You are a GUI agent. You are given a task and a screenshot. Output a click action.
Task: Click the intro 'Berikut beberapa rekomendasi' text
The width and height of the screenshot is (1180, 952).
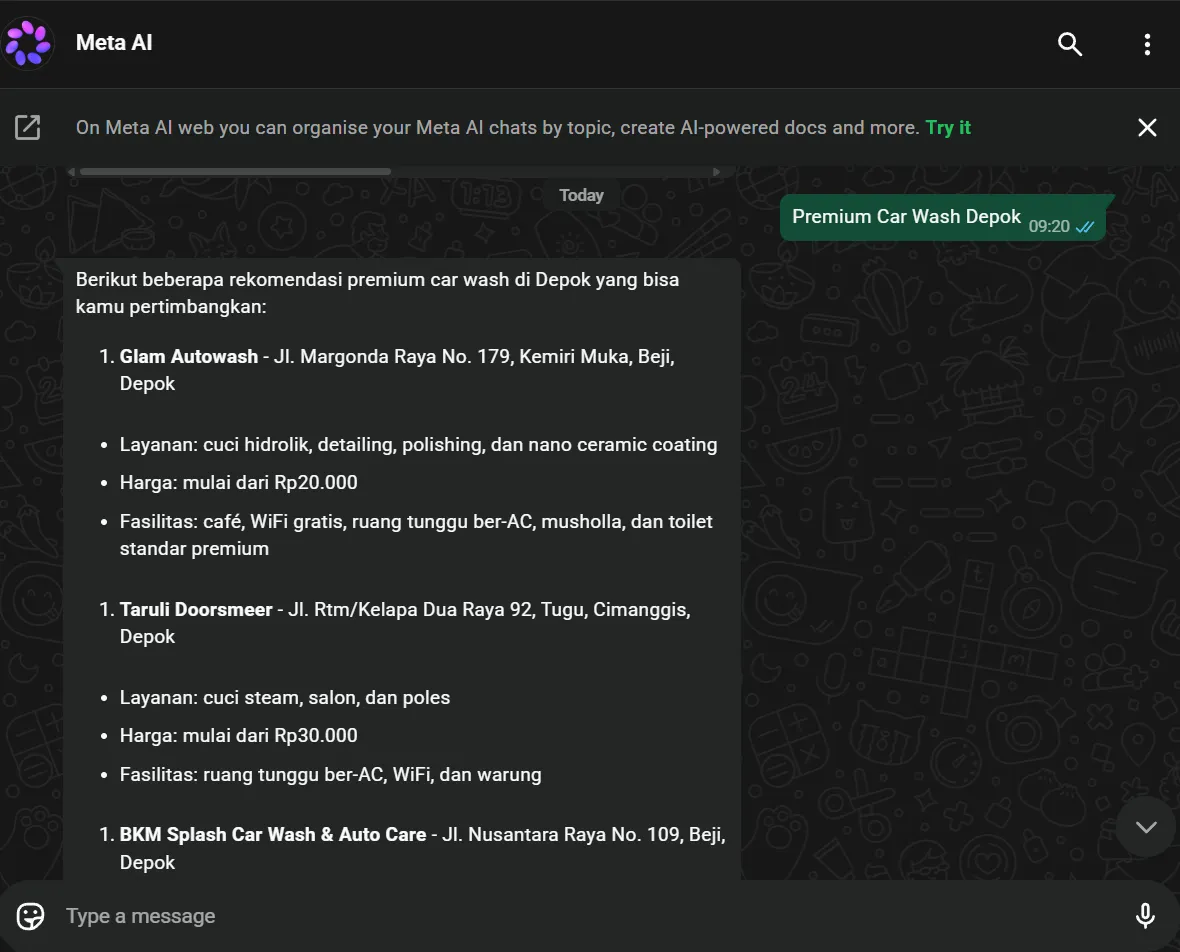point(377,293)
